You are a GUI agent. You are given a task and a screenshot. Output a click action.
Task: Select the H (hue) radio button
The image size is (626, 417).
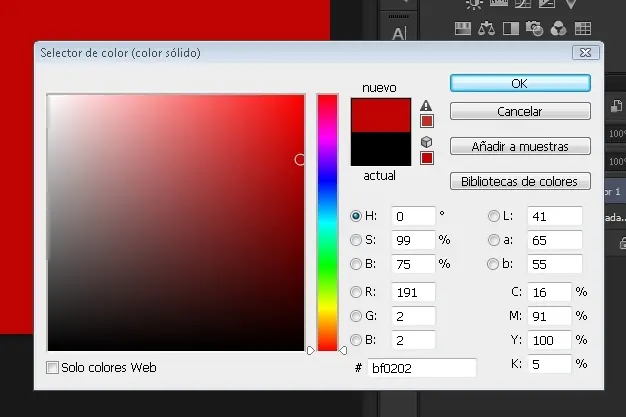(x=356, y=216)
